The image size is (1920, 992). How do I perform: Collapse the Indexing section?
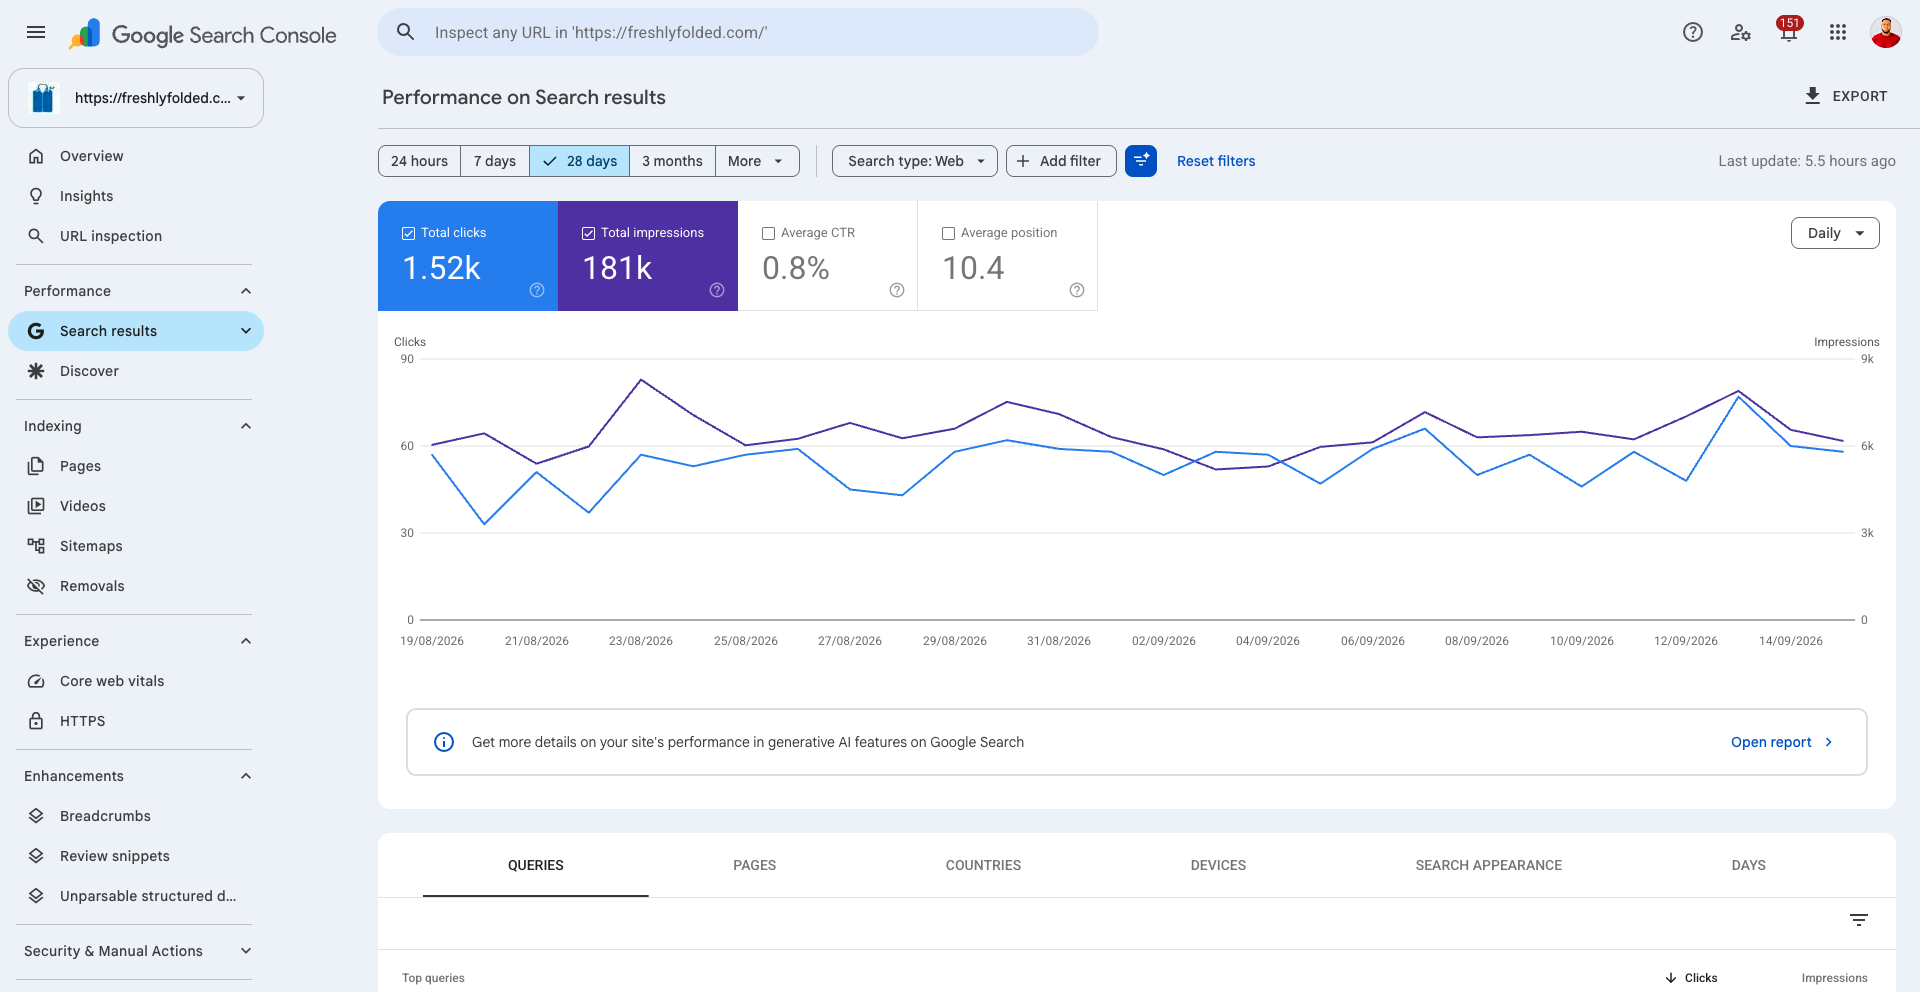point(246,426)
